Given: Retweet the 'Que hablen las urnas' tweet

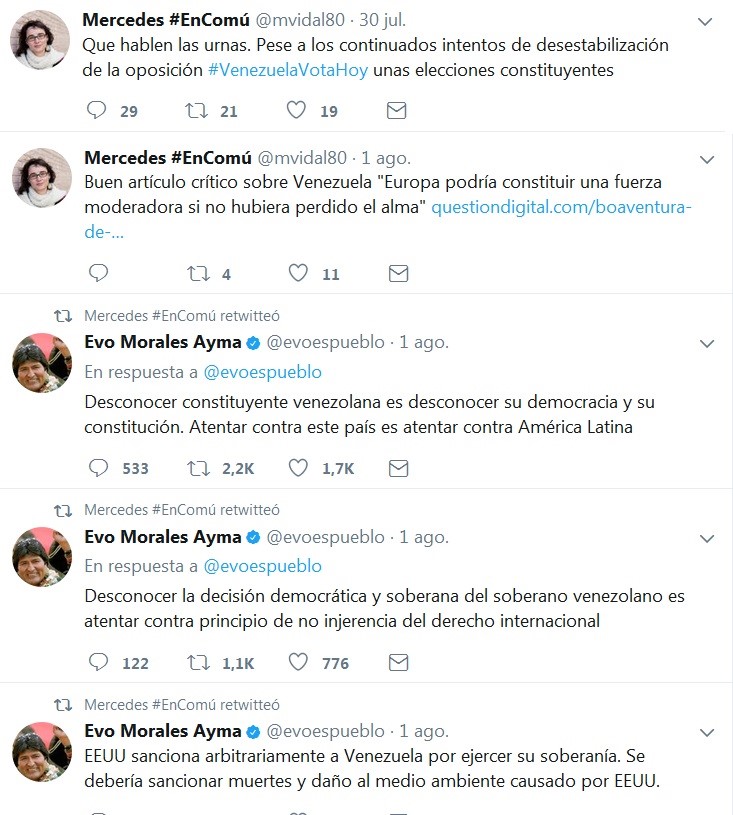Looking at the screenshot, I should point(197,110).
